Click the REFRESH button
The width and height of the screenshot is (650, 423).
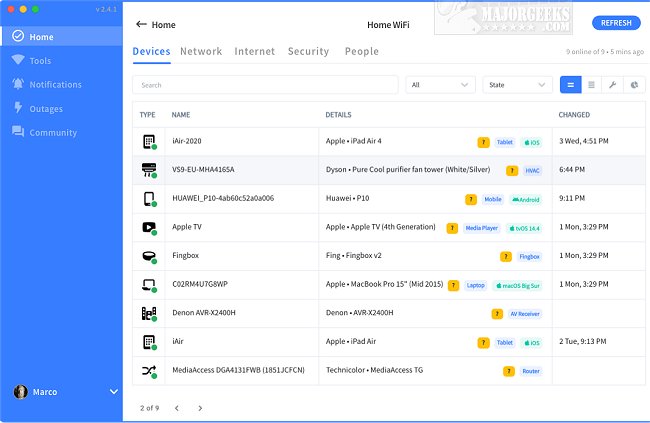tap(616, 23)
